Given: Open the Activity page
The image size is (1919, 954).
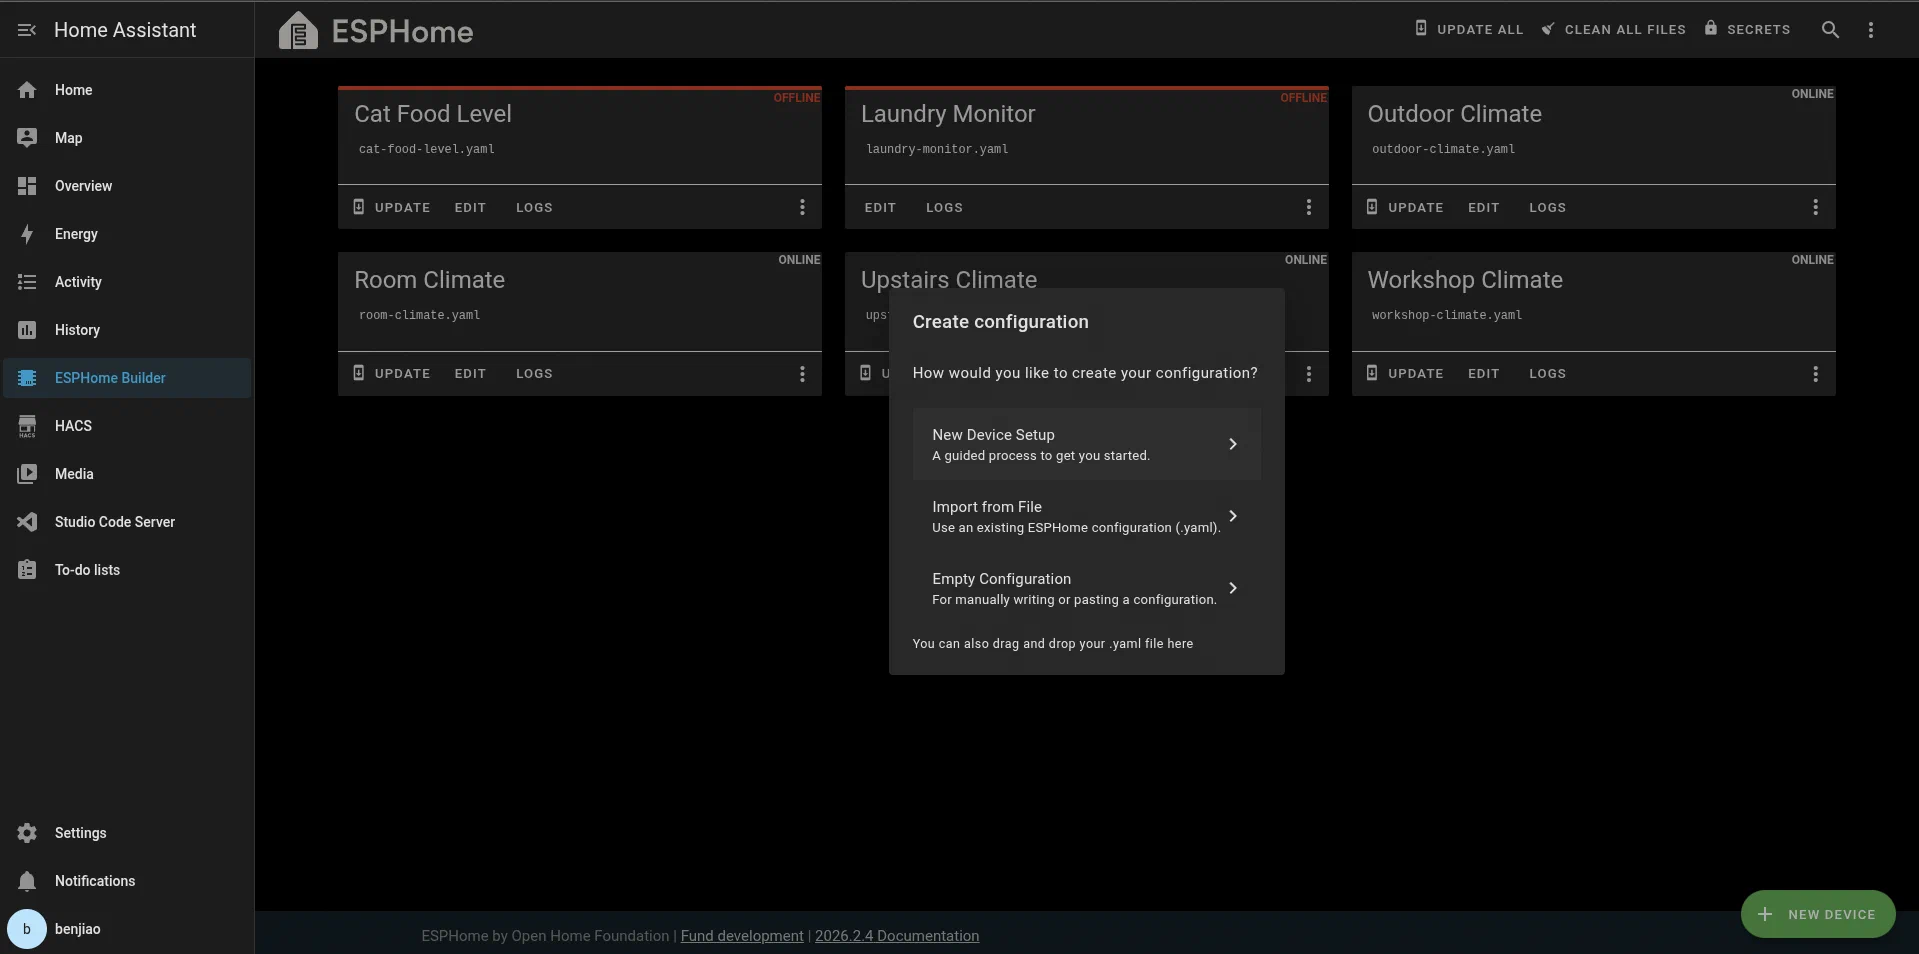Looking at the screenshot, I should click(x=127, y=282).
